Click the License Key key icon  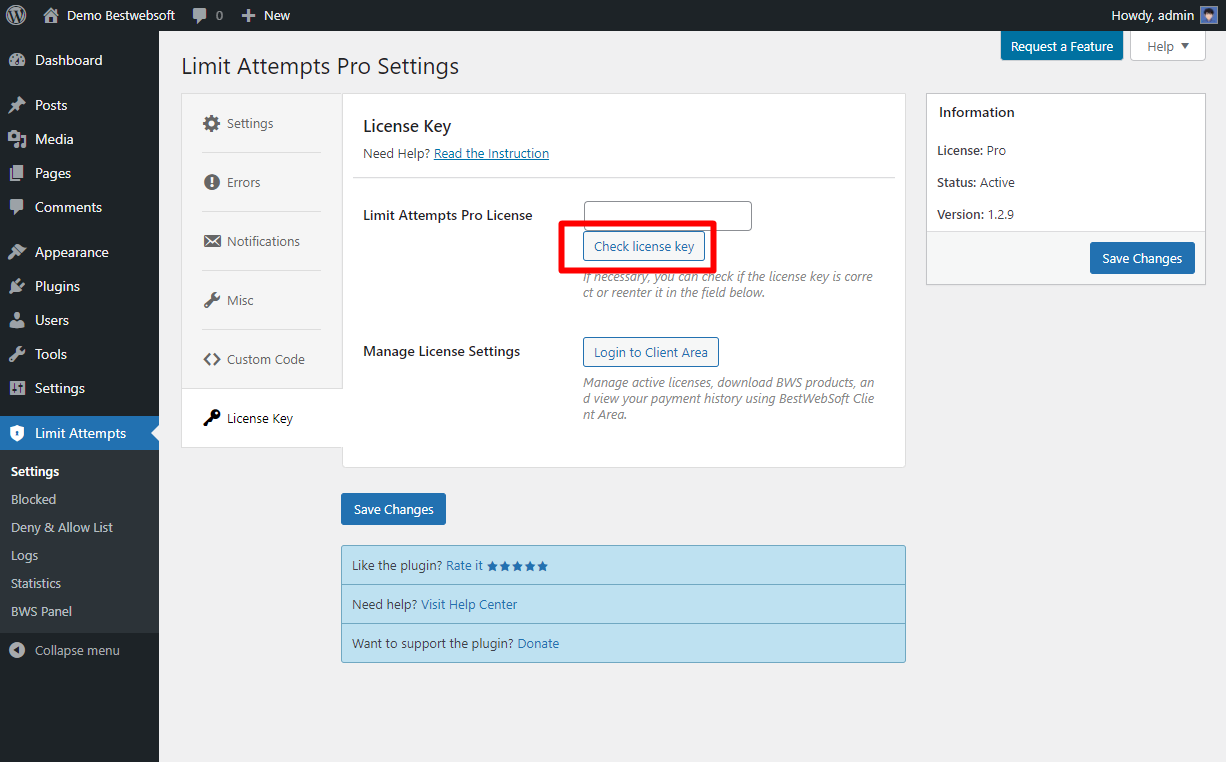click(x=211, y=418)
